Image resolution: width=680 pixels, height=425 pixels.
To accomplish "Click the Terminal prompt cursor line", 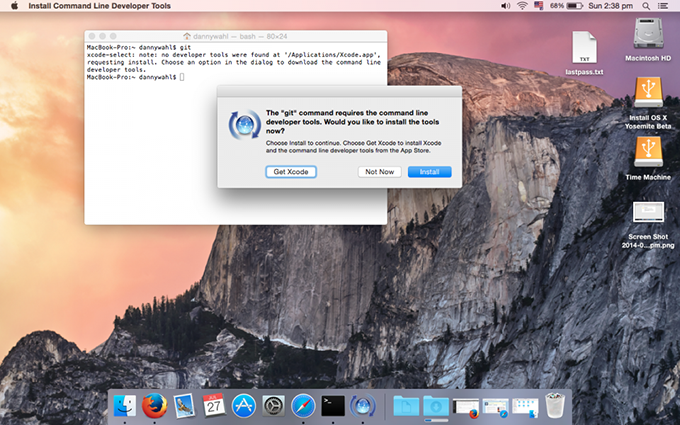I will pyautogui.click(x=136, y=77).
